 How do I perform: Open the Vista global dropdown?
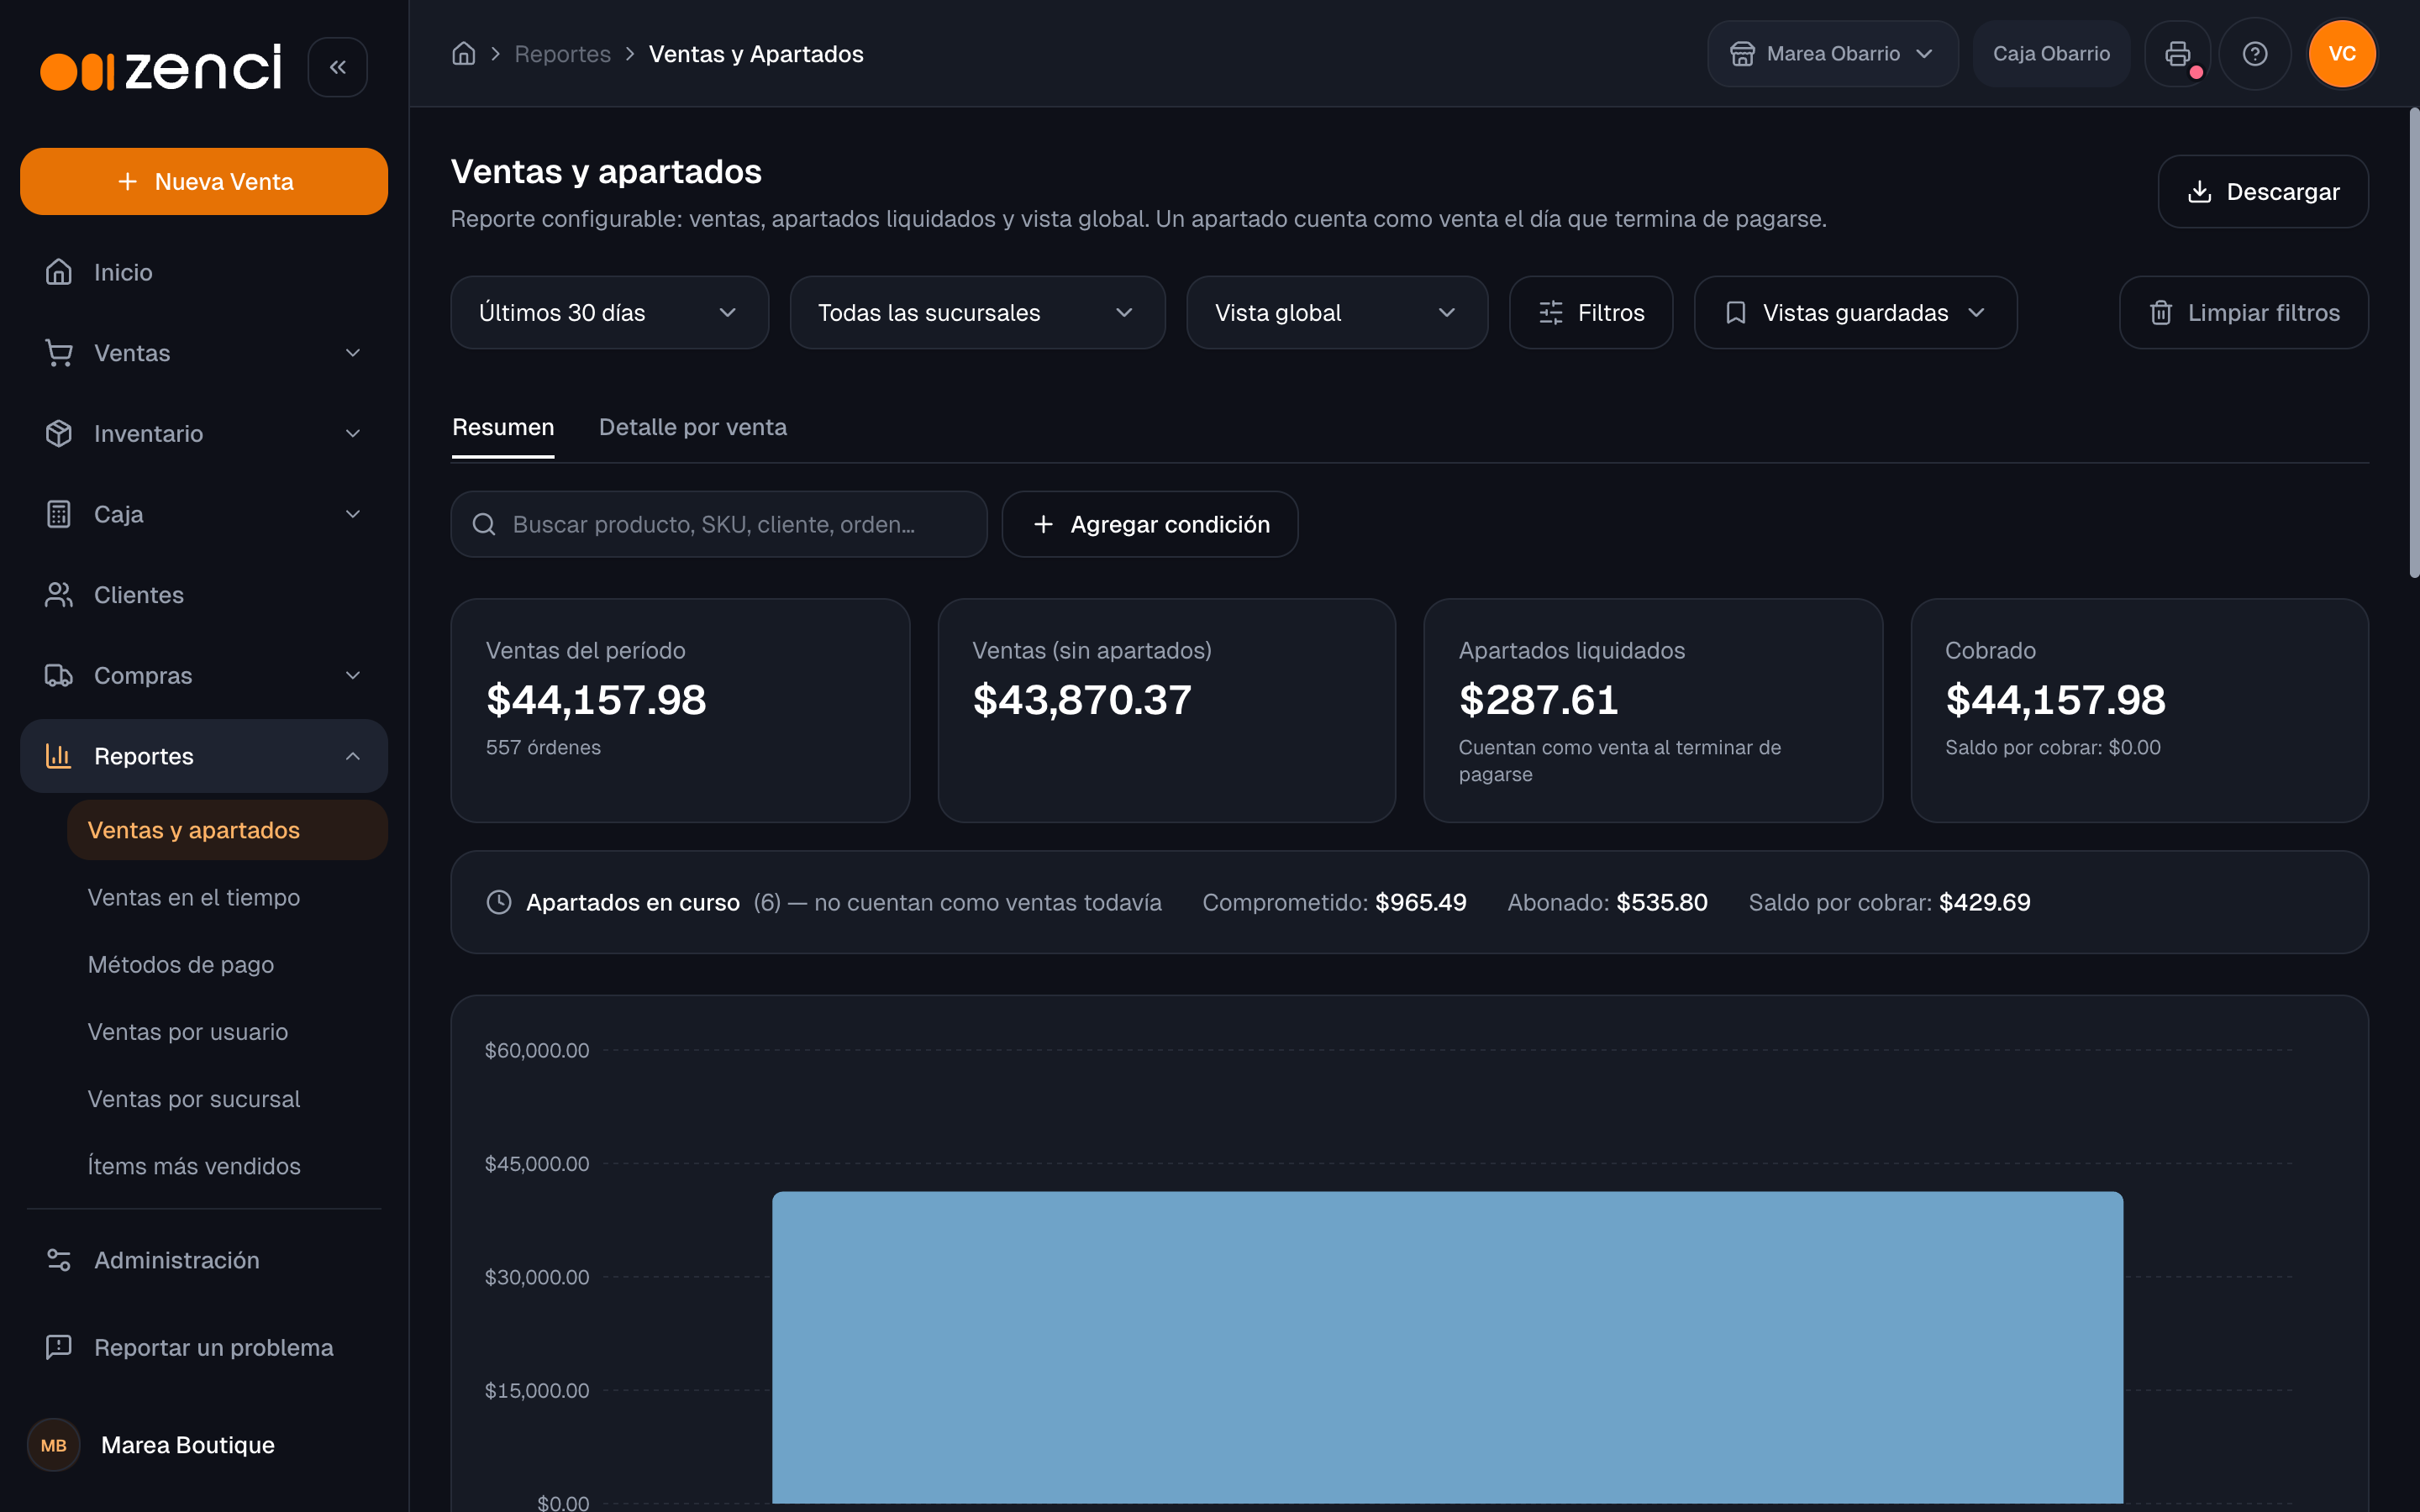point(1337,313)
